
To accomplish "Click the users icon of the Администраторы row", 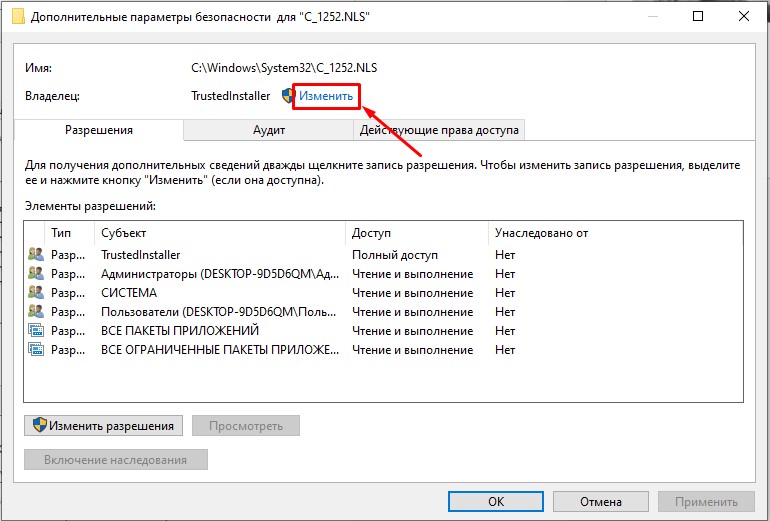I will click(36, 274).
